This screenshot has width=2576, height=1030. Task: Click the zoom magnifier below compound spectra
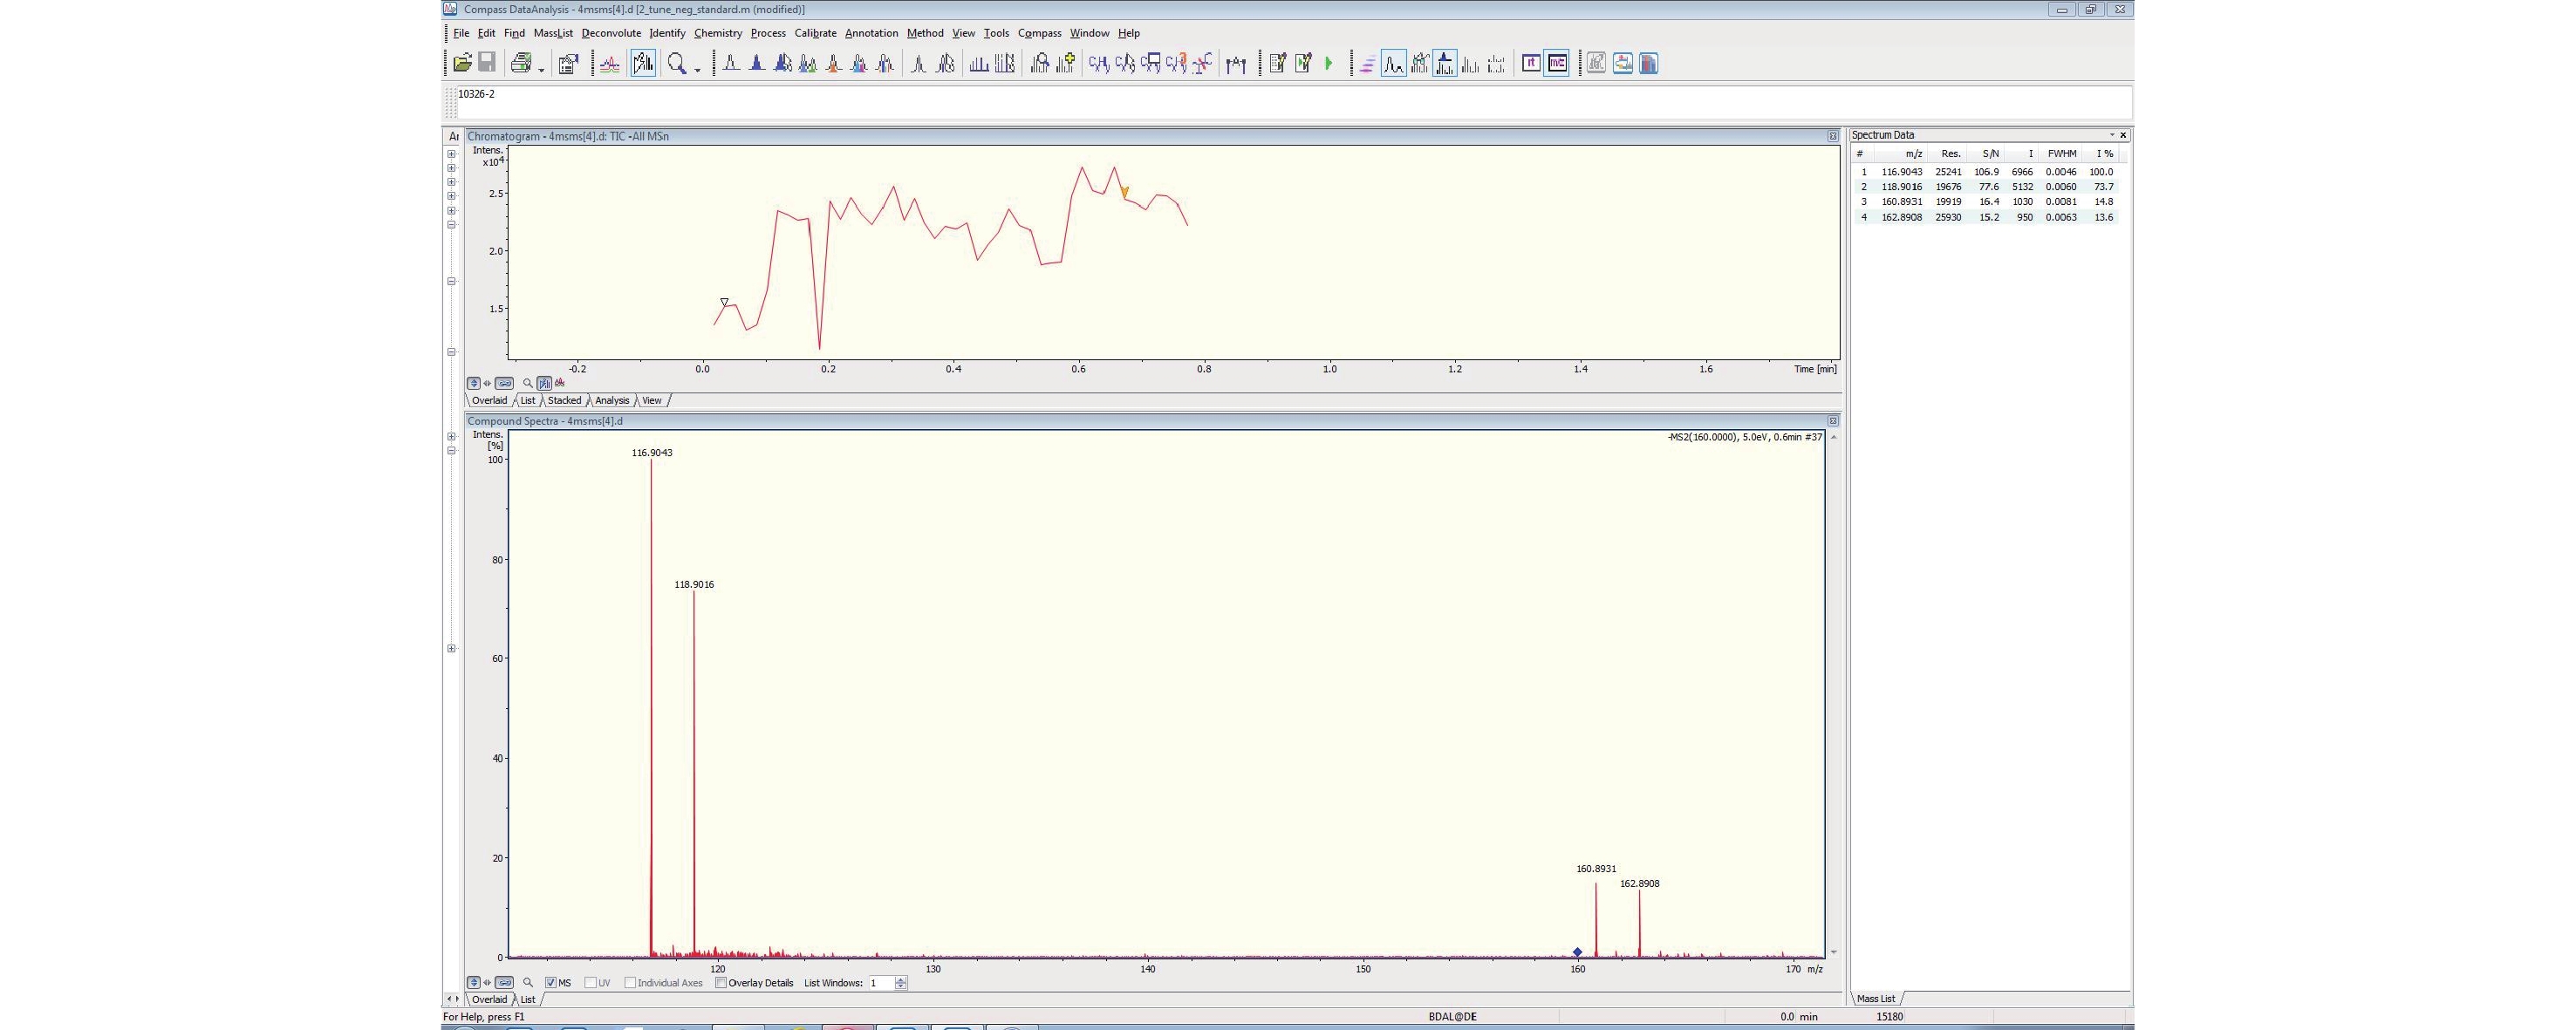point(528,983)
